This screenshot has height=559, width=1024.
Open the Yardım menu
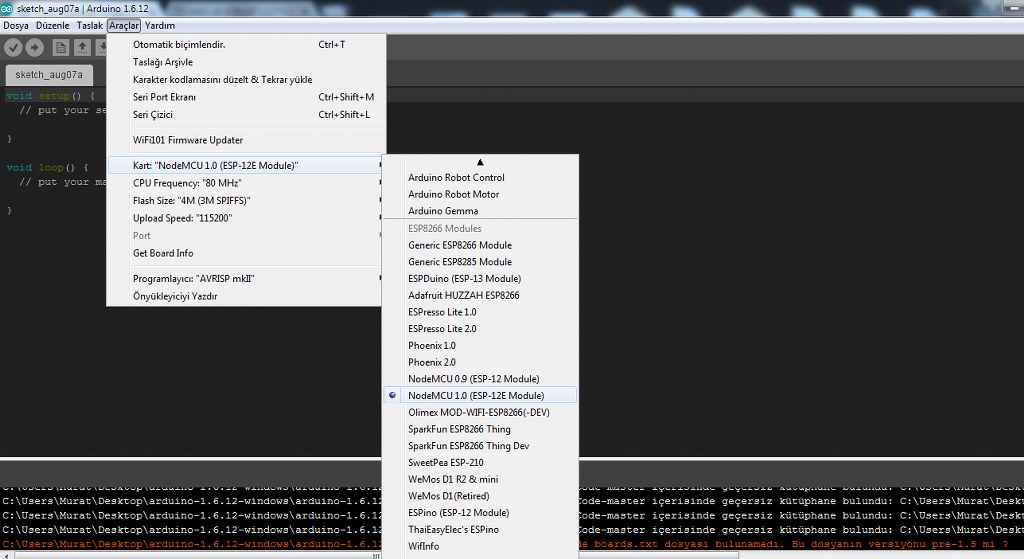pos(160,25)
